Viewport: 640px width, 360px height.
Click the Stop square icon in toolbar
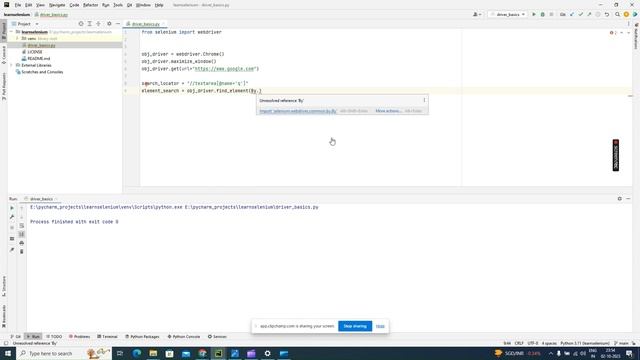551,14
